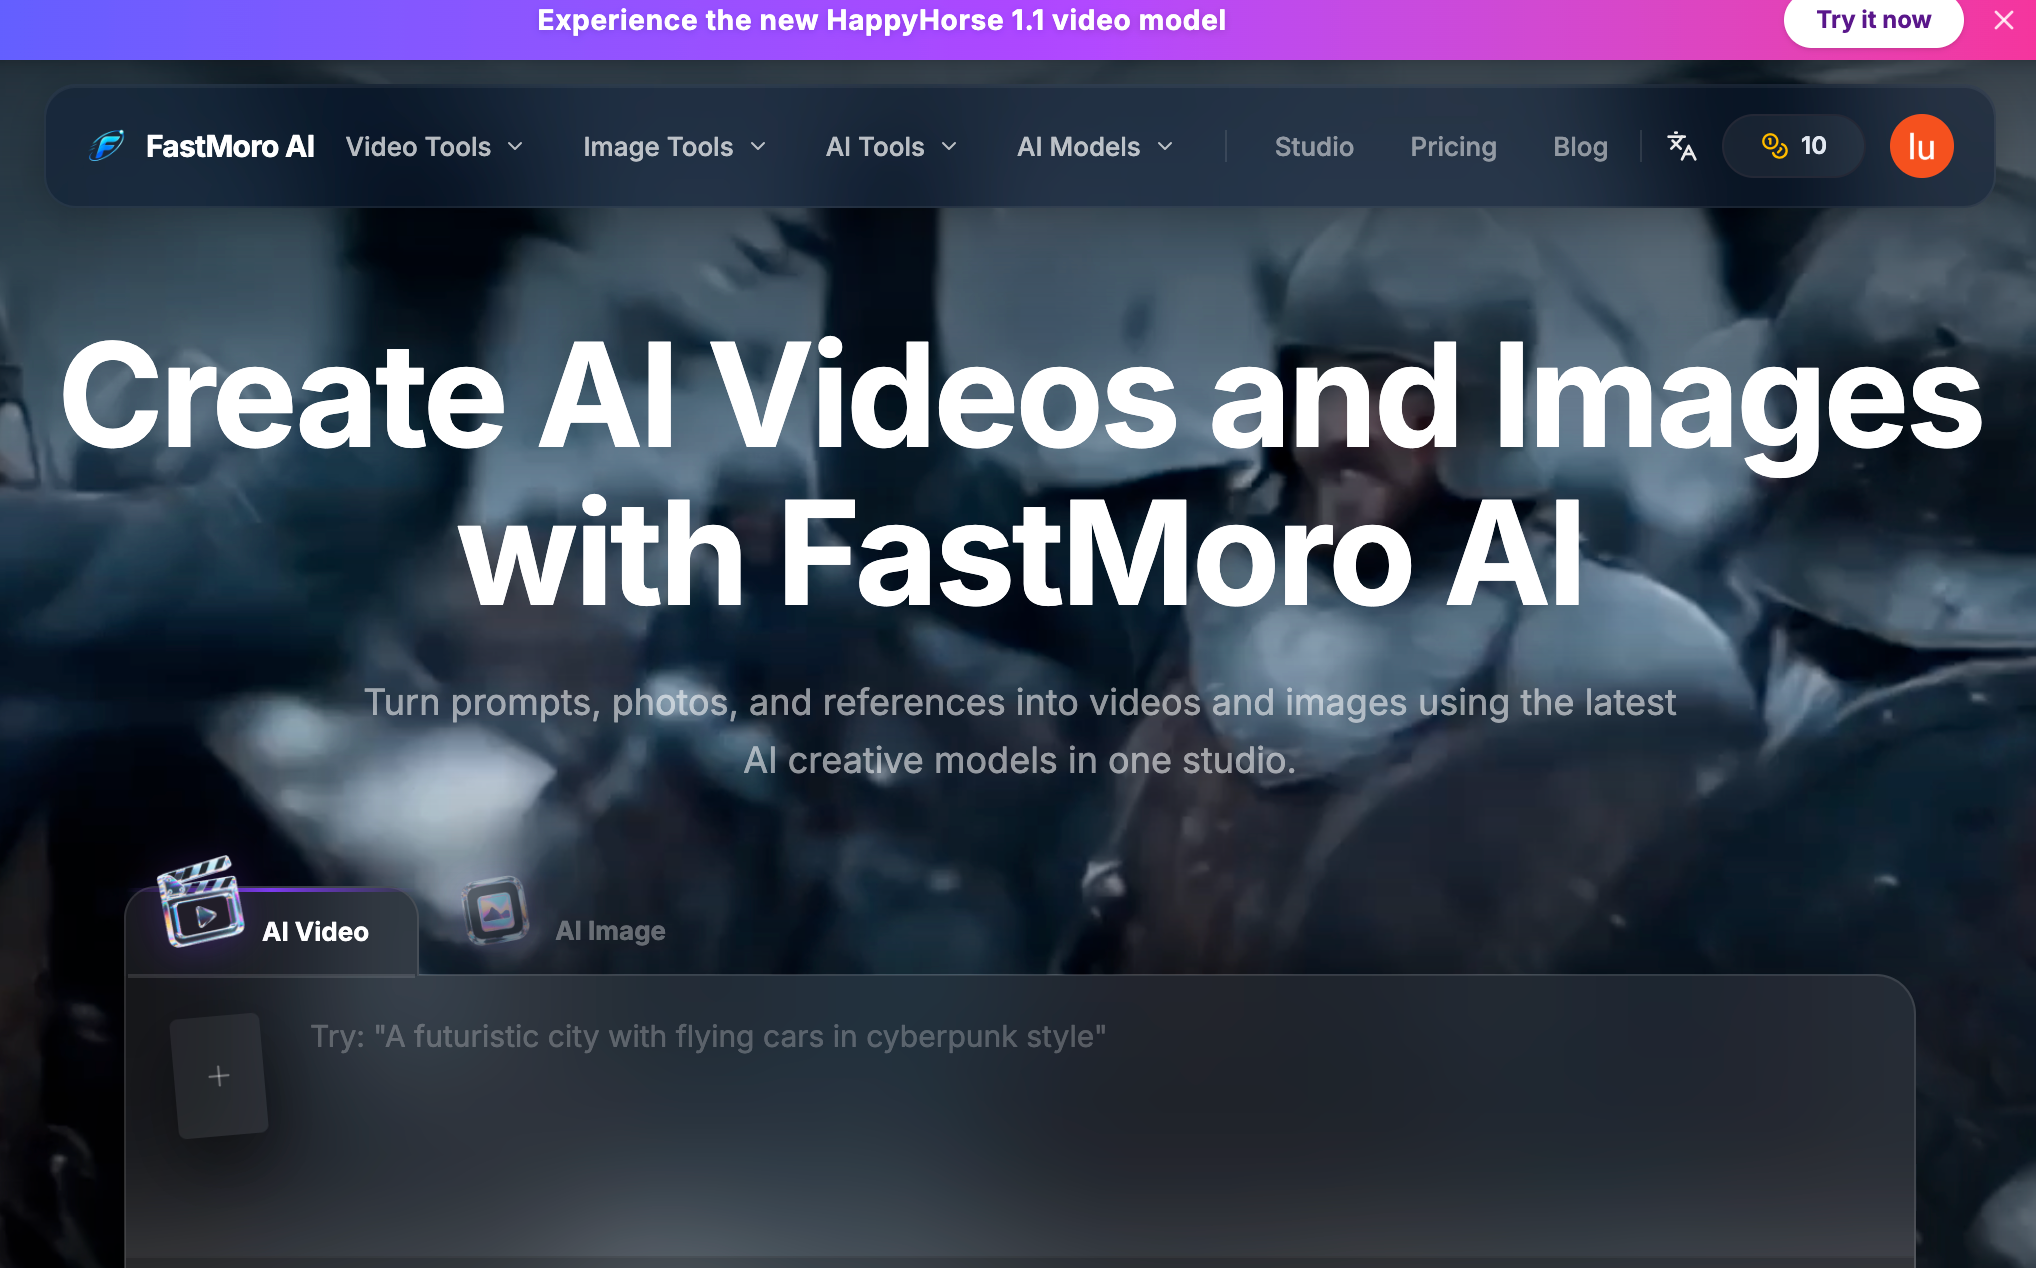Click the FastMoro AI logo icon

[x=107, y=146]
